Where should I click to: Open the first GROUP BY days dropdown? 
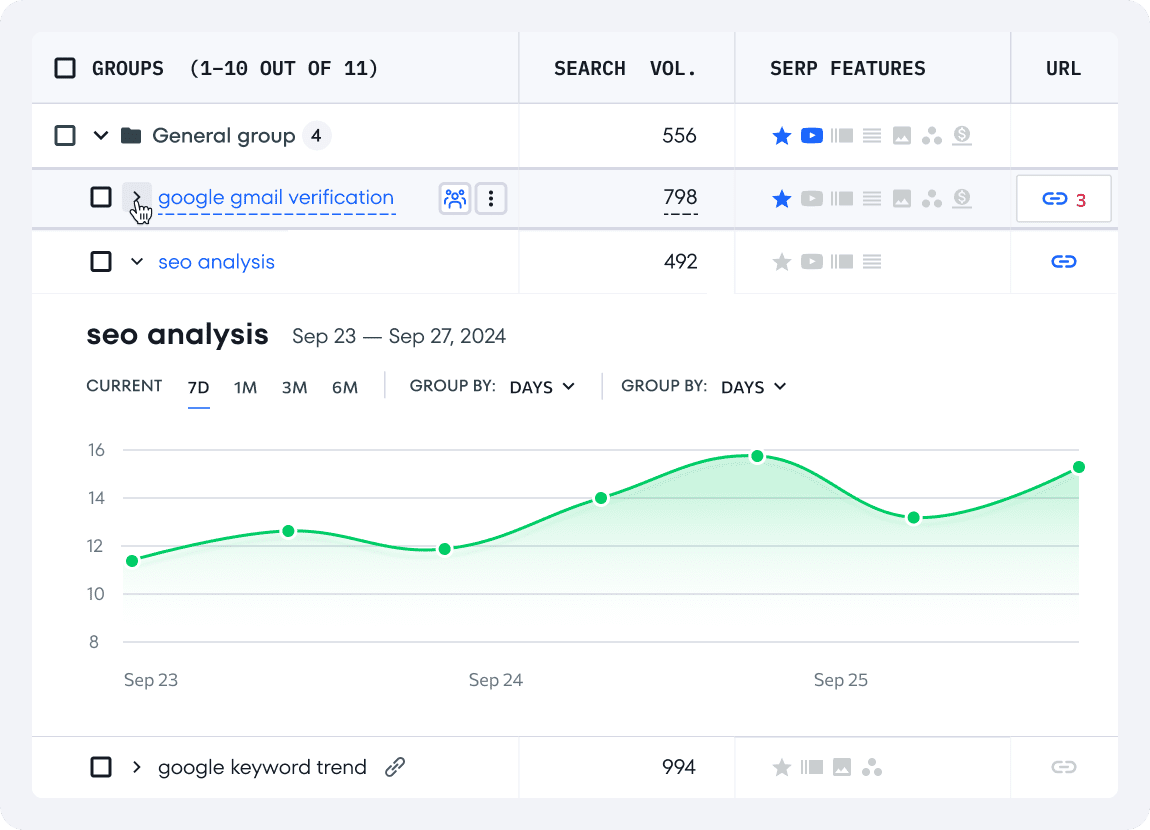click(541, 387)
